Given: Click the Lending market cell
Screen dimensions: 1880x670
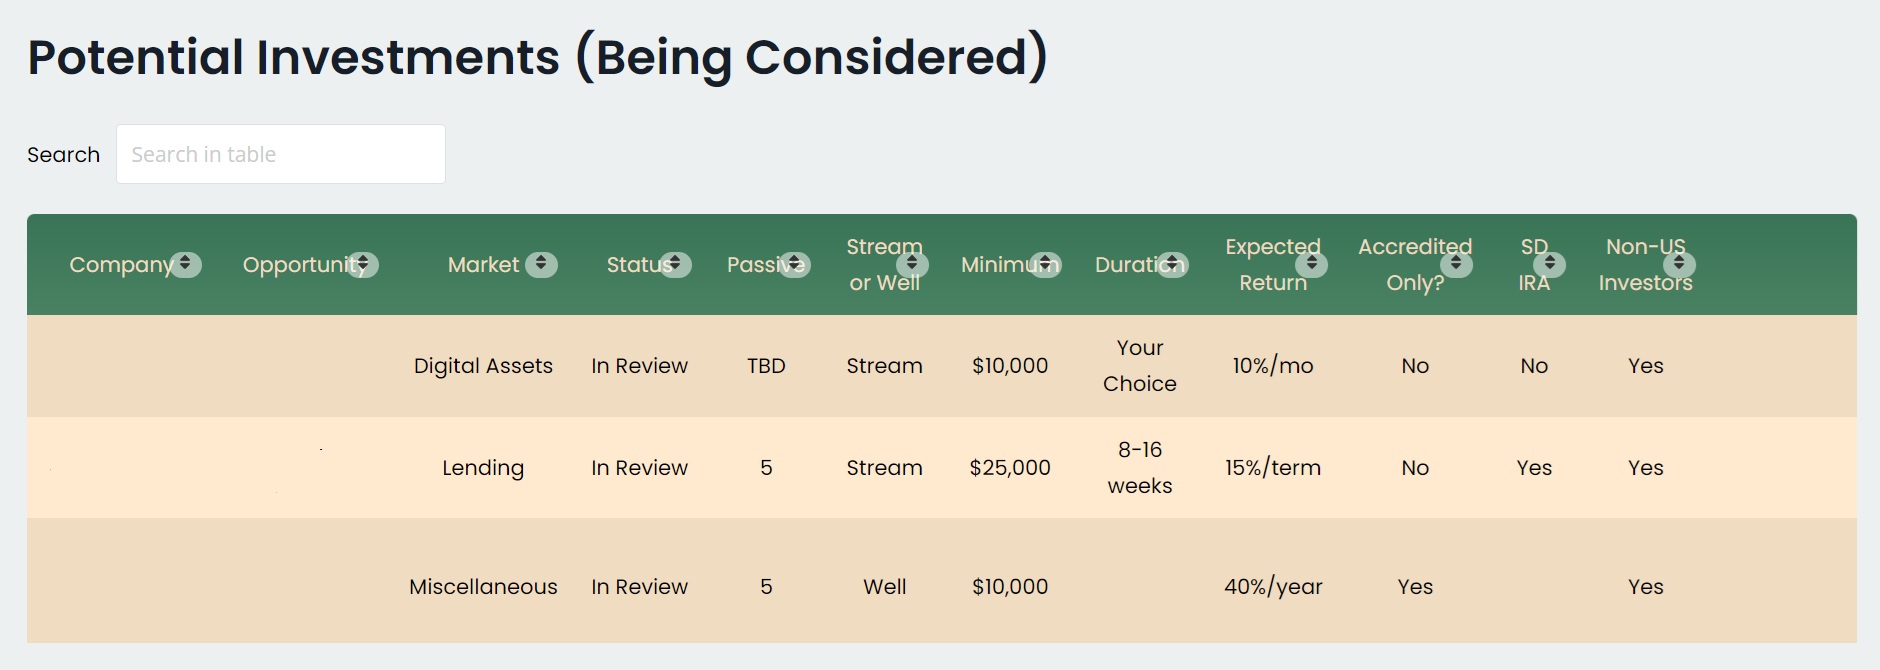Looking at the screenshot, I should click(483, 468).
